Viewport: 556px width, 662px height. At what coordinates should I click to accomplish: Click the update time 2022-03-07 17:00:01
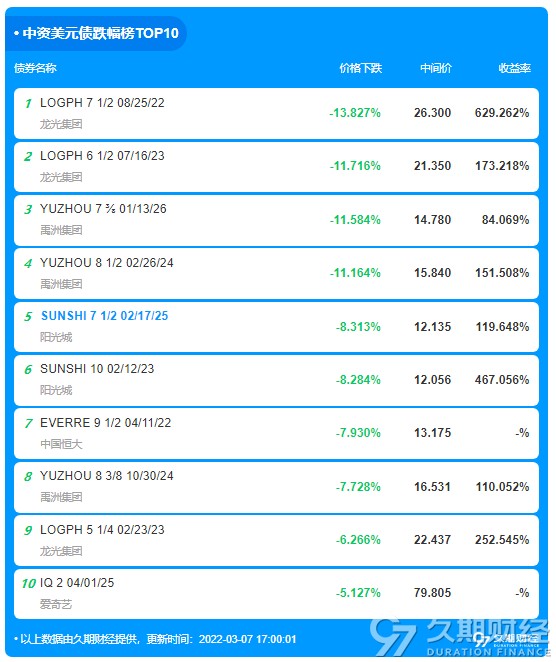pyautogui.click(x=247, y=639)
